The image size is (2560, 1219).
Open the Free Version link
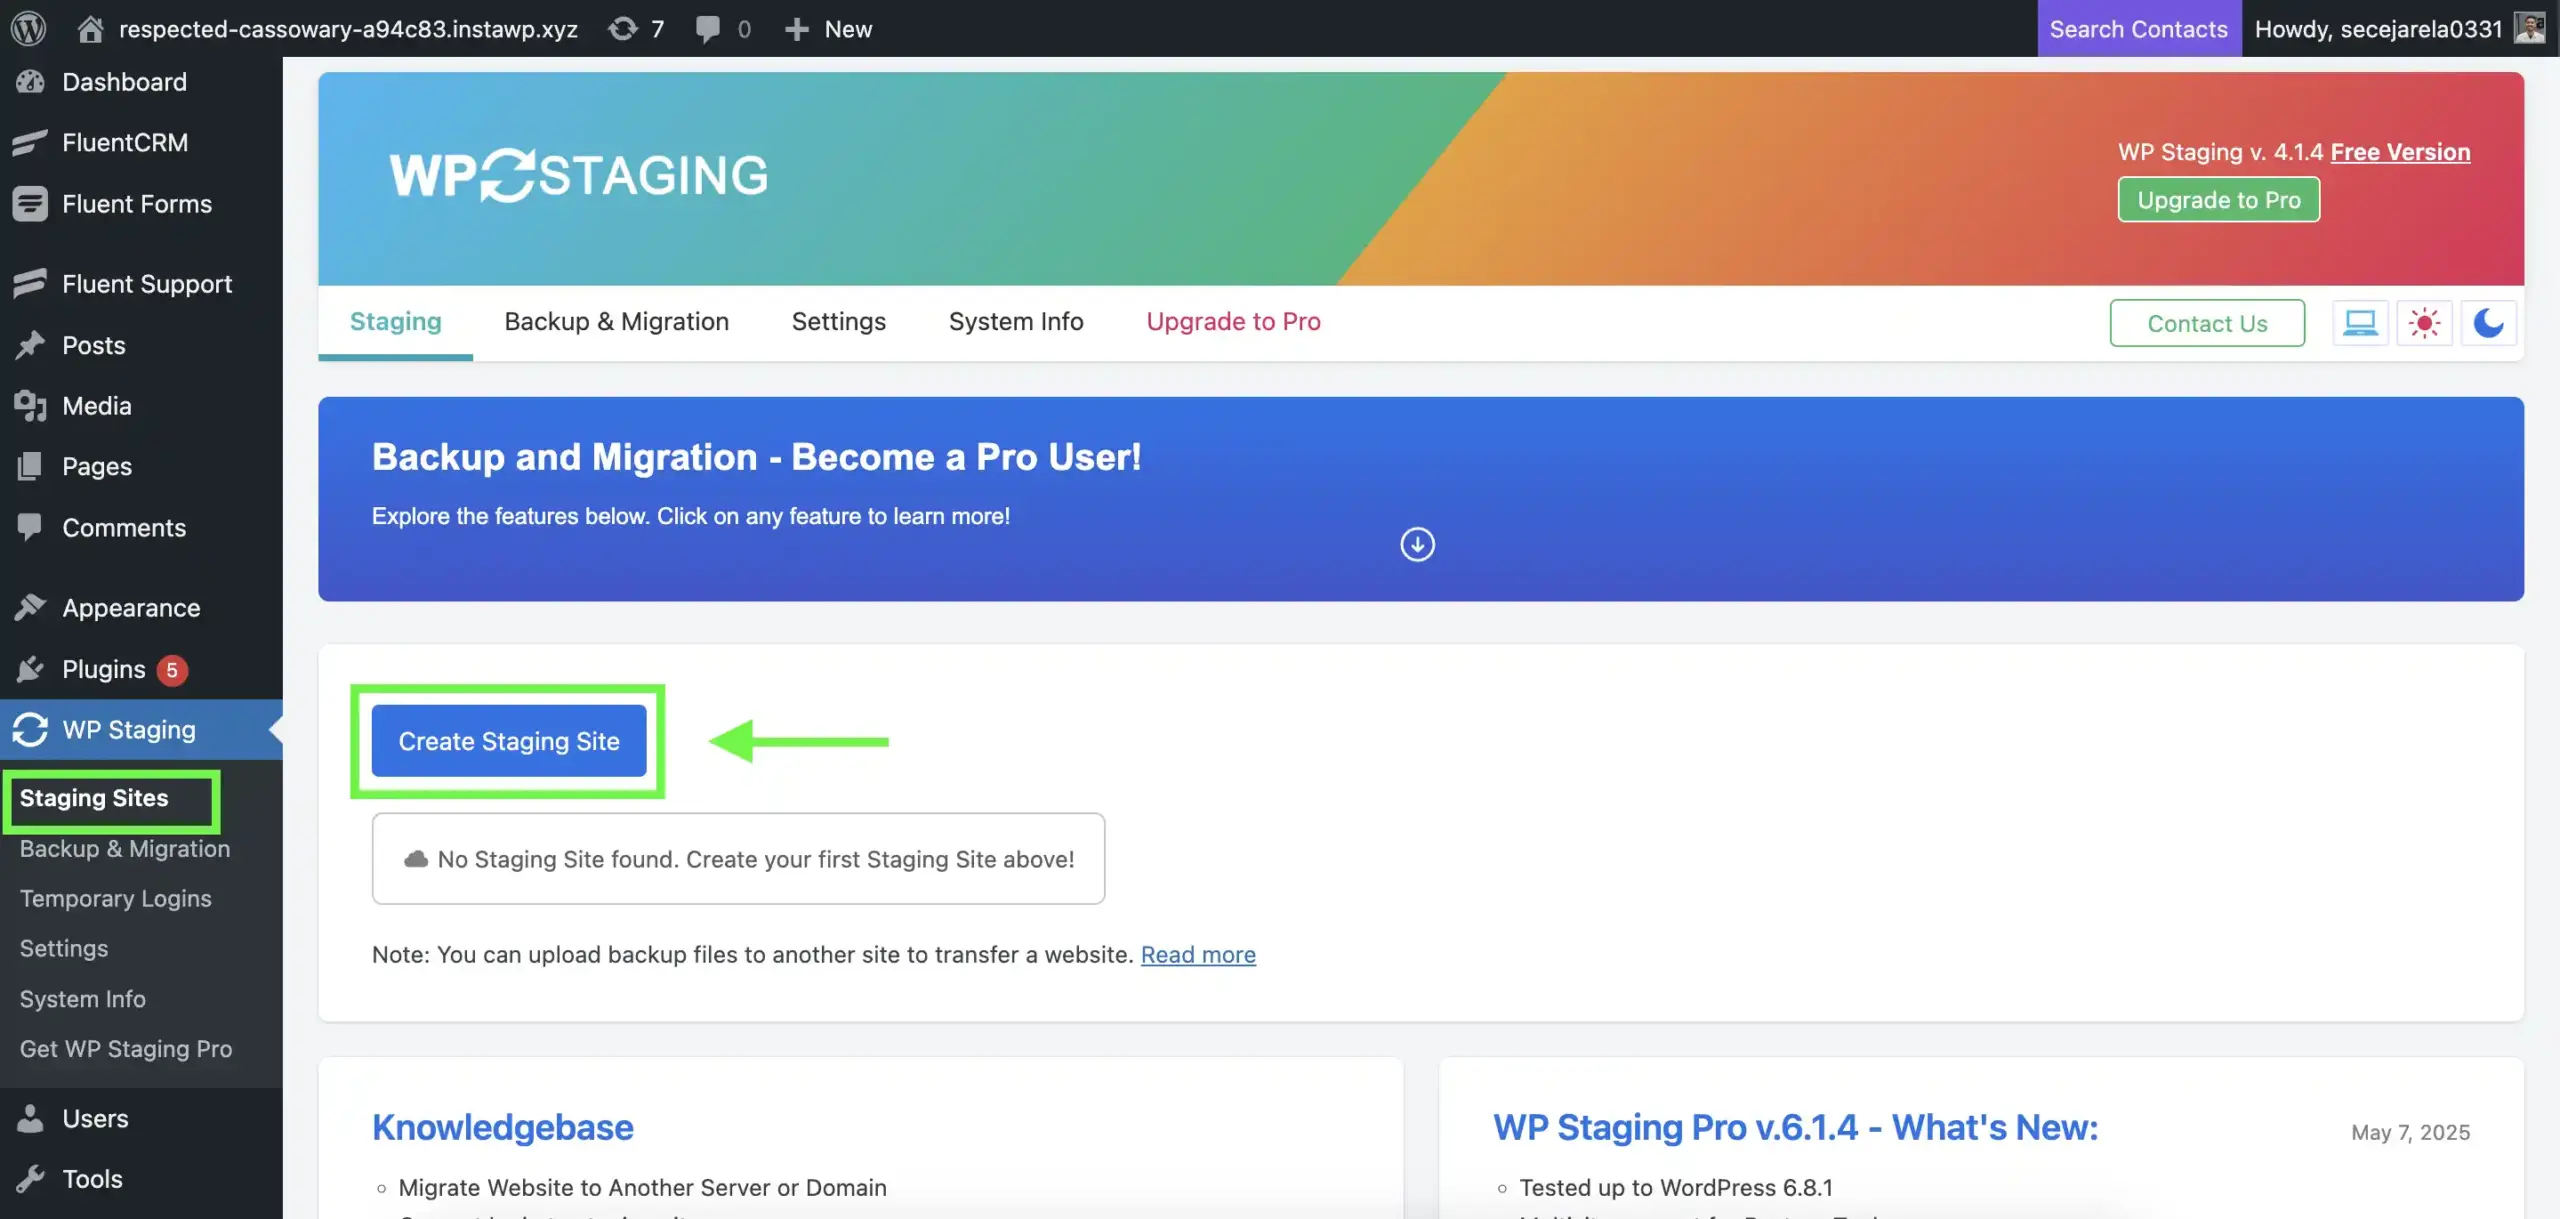(x=2400, y=152)
